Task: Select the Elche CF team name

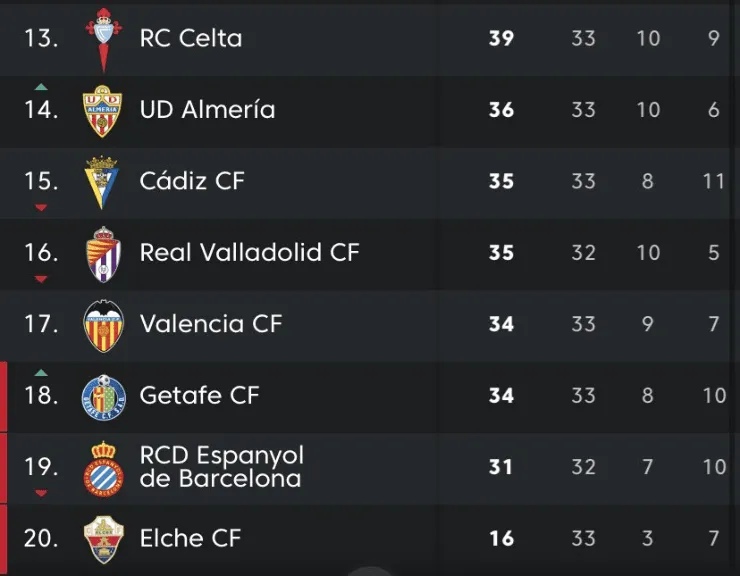Action: [190, 538]
